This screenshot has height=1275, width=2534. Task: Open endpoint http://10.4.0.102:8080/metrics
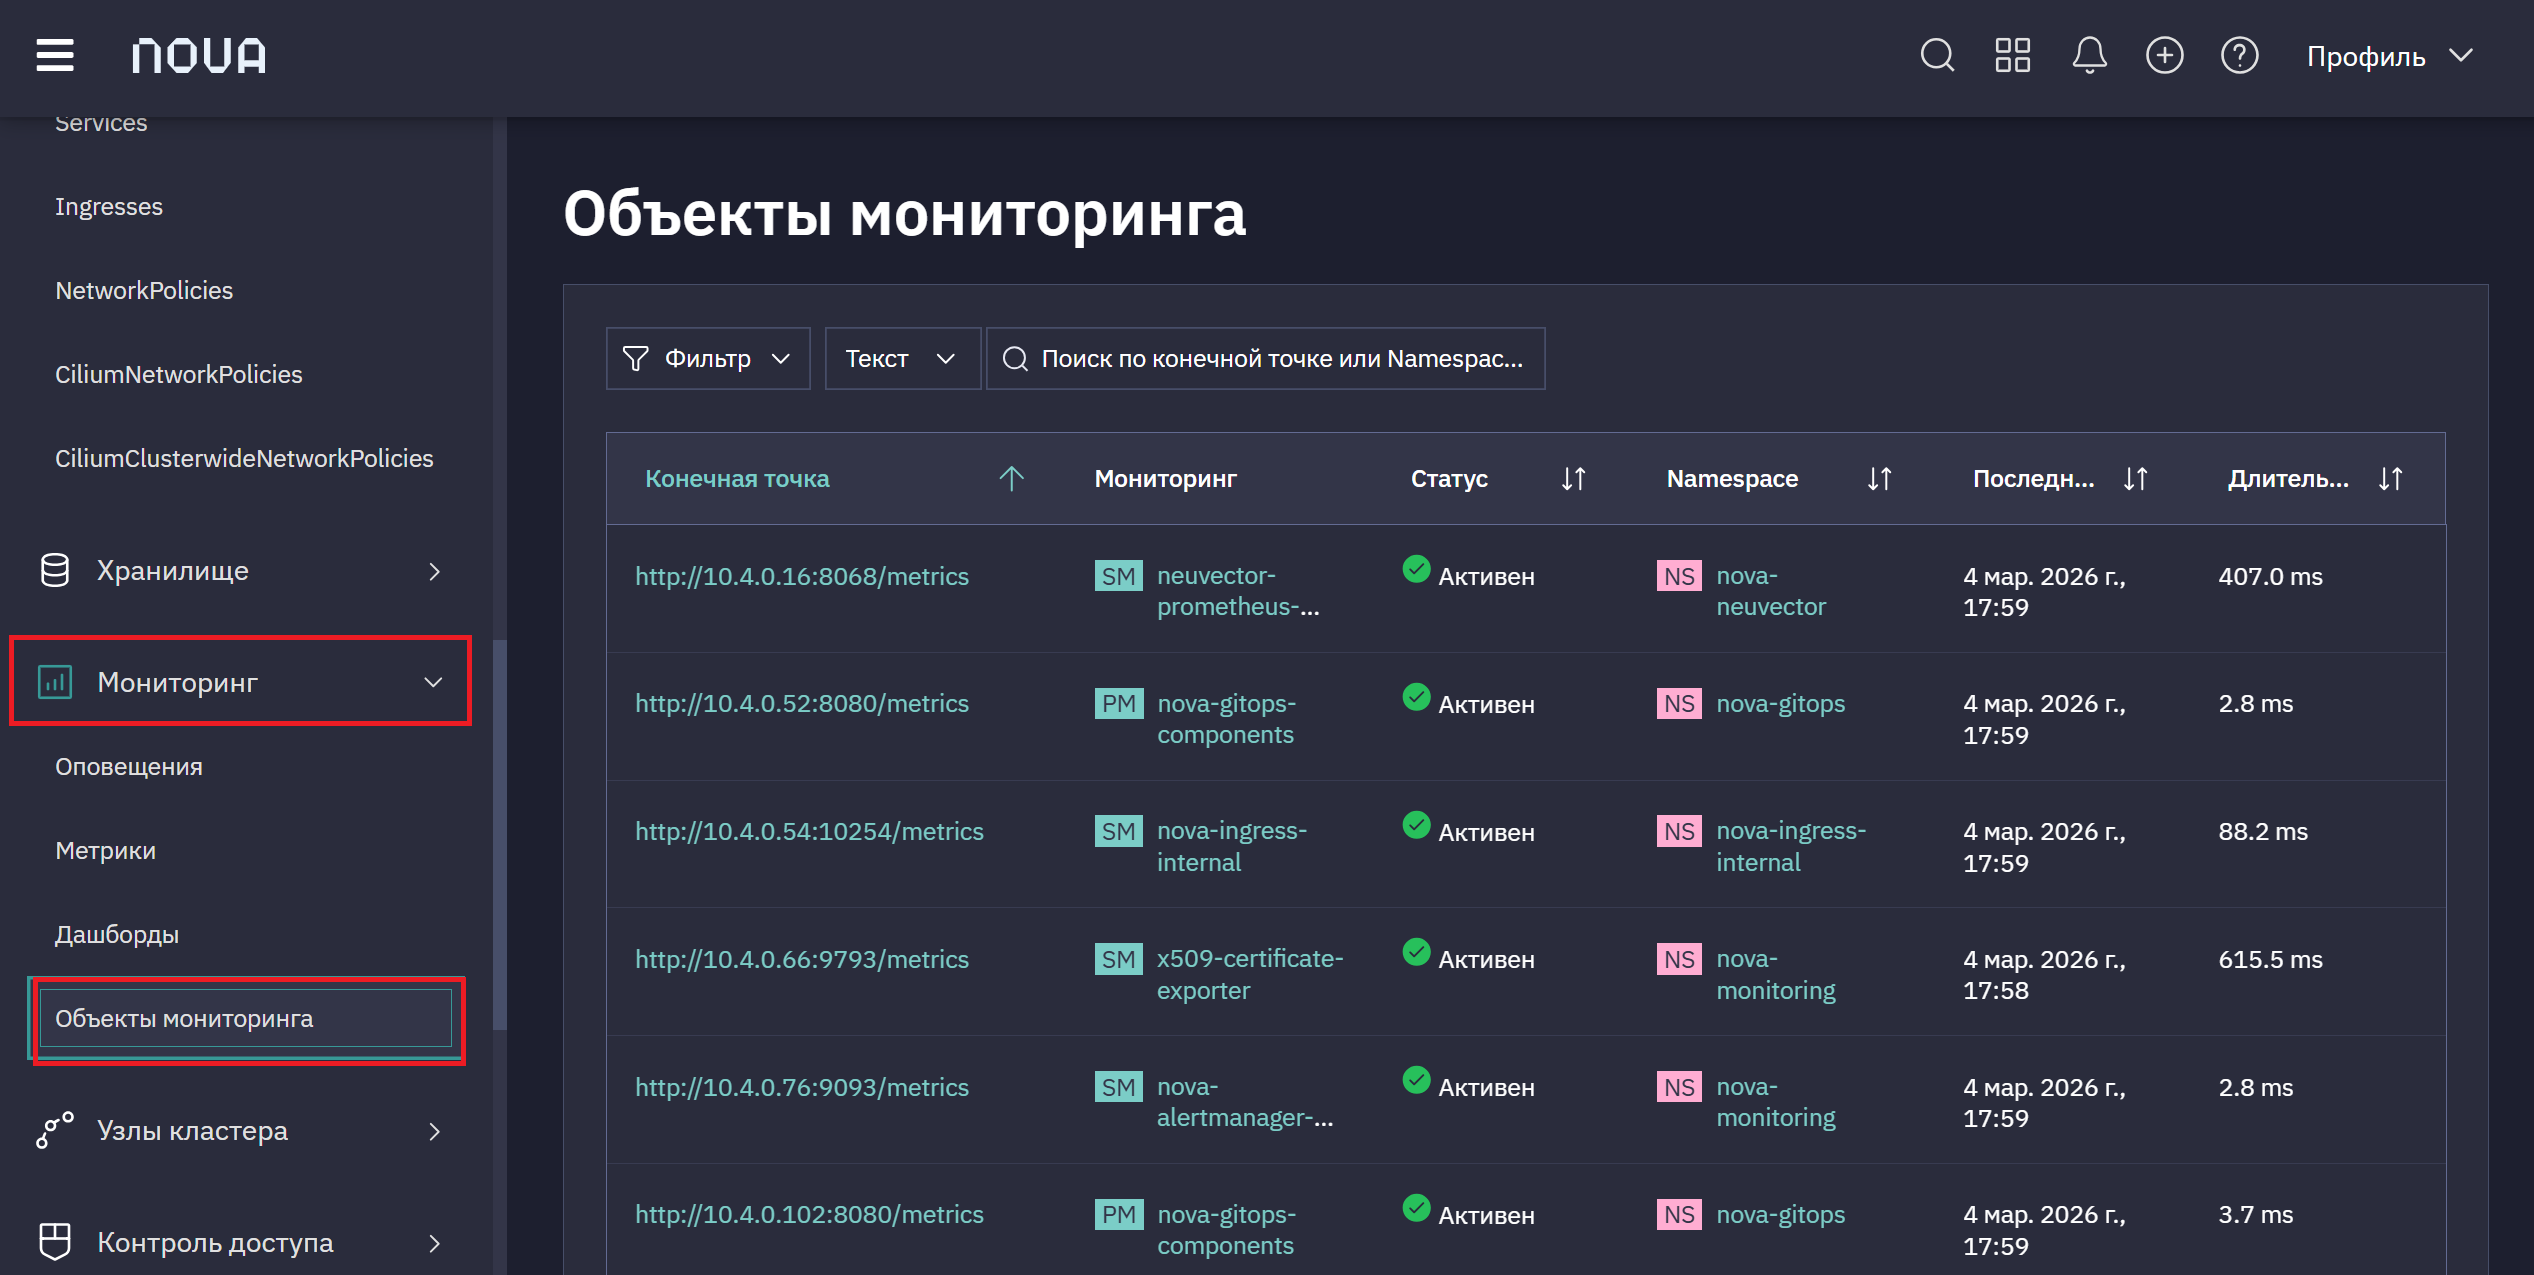pos(809,1214)
